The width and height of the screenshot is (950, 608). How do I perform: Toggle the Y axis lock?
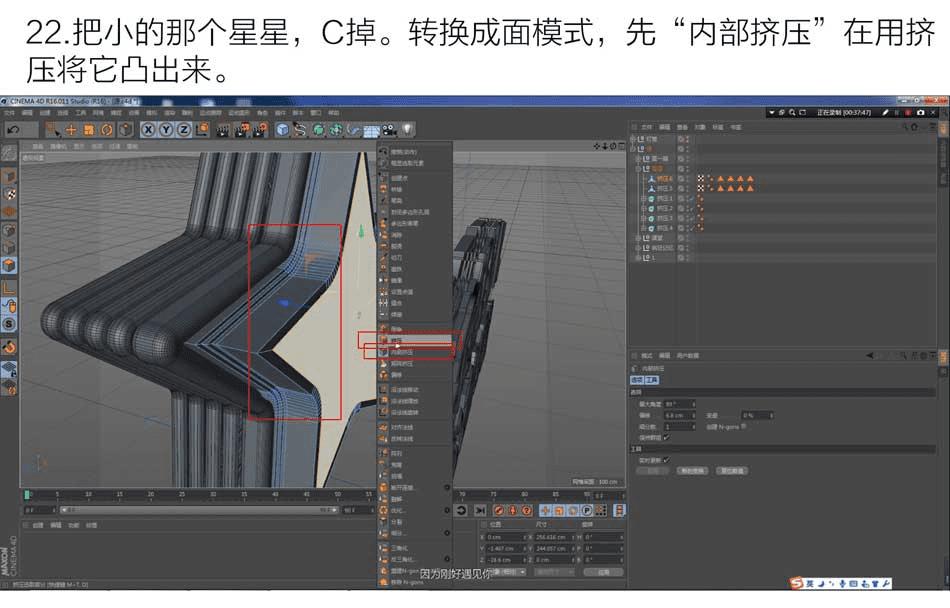[165, 130]
